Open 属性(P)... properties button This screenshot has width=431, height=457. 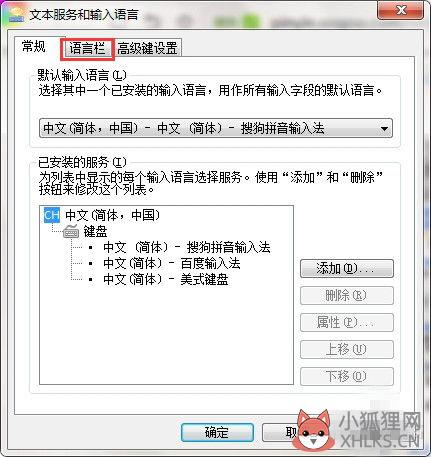click(347, 322)
